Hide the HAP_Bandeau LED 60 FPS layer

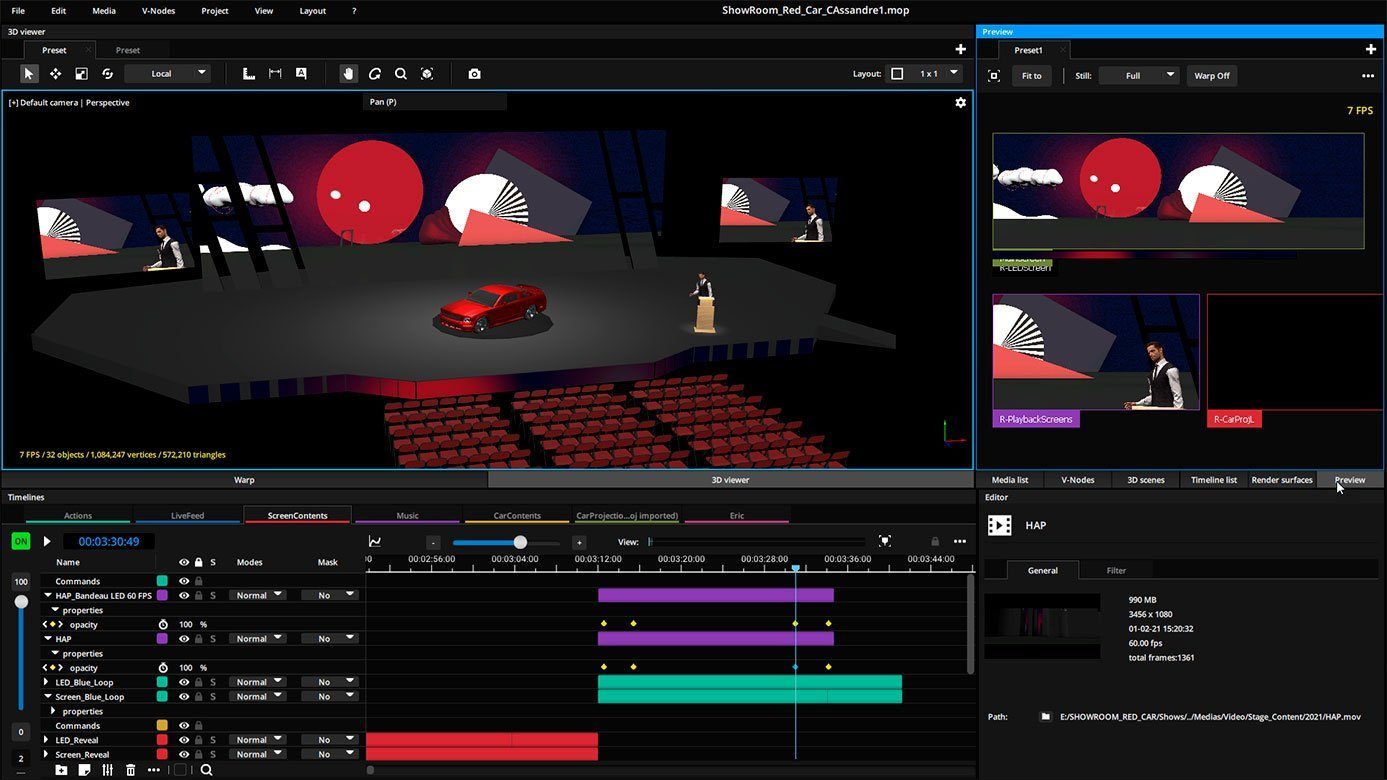[184, 595]
